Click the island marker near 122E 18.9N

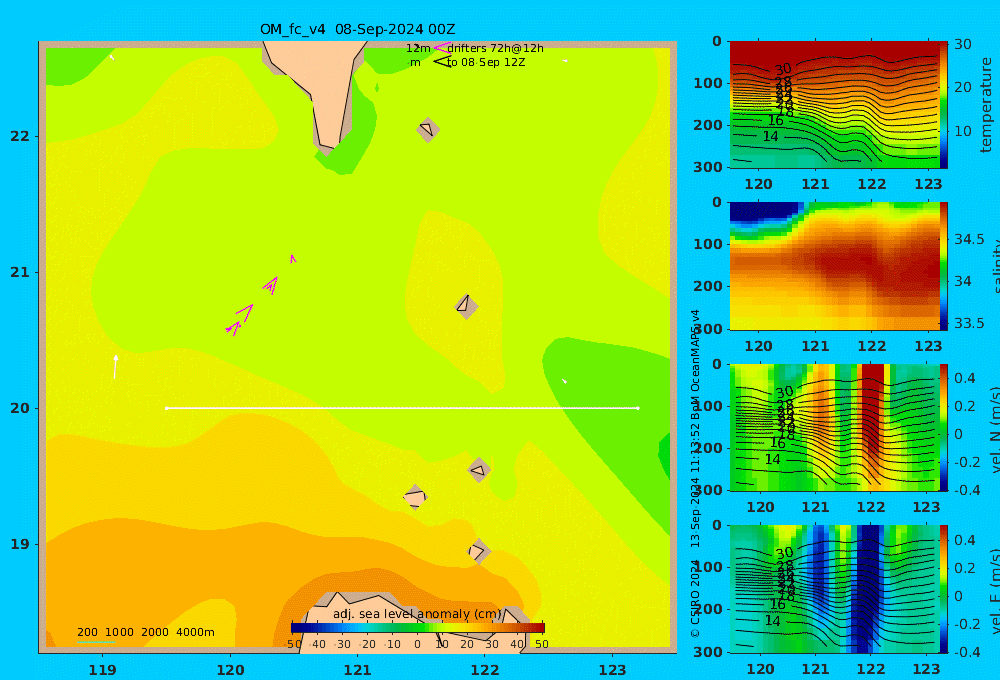pyautogui.click(x=478, y=551)
